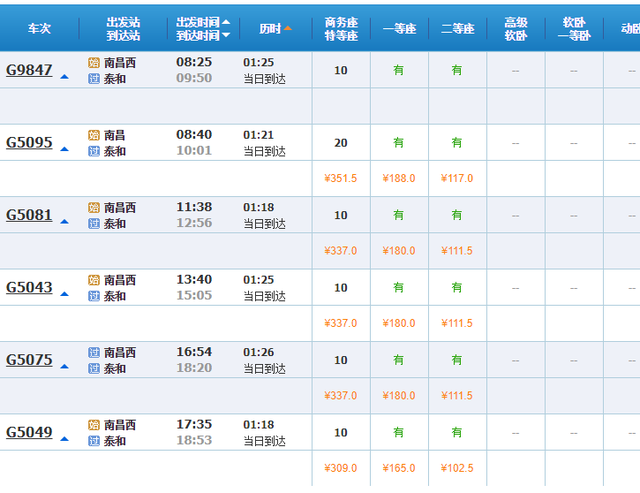
Task: Click the 过 icon beside G5095's 泰和
Action: point(94,151)
